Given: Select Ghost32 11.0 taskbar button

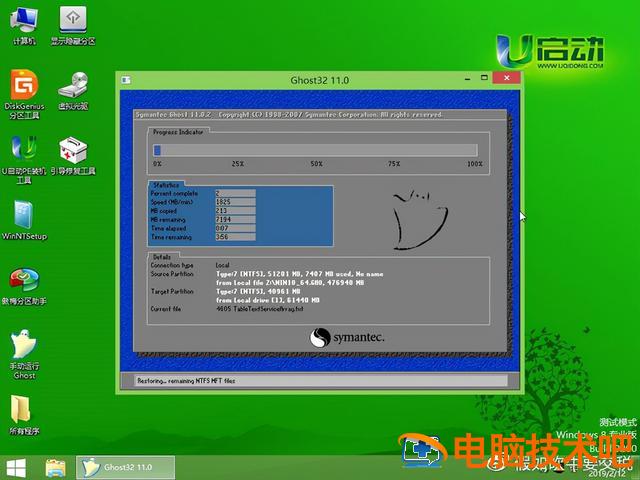Looking at the screenshot, I should tap(125, 467).
